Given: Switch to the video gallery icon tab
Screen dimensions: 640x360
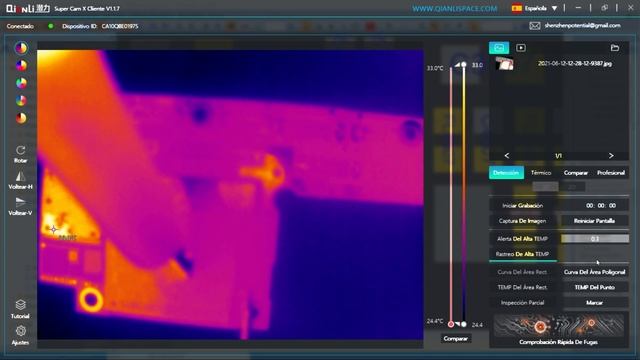Looking at the screenshot, I should pos(521,48).
